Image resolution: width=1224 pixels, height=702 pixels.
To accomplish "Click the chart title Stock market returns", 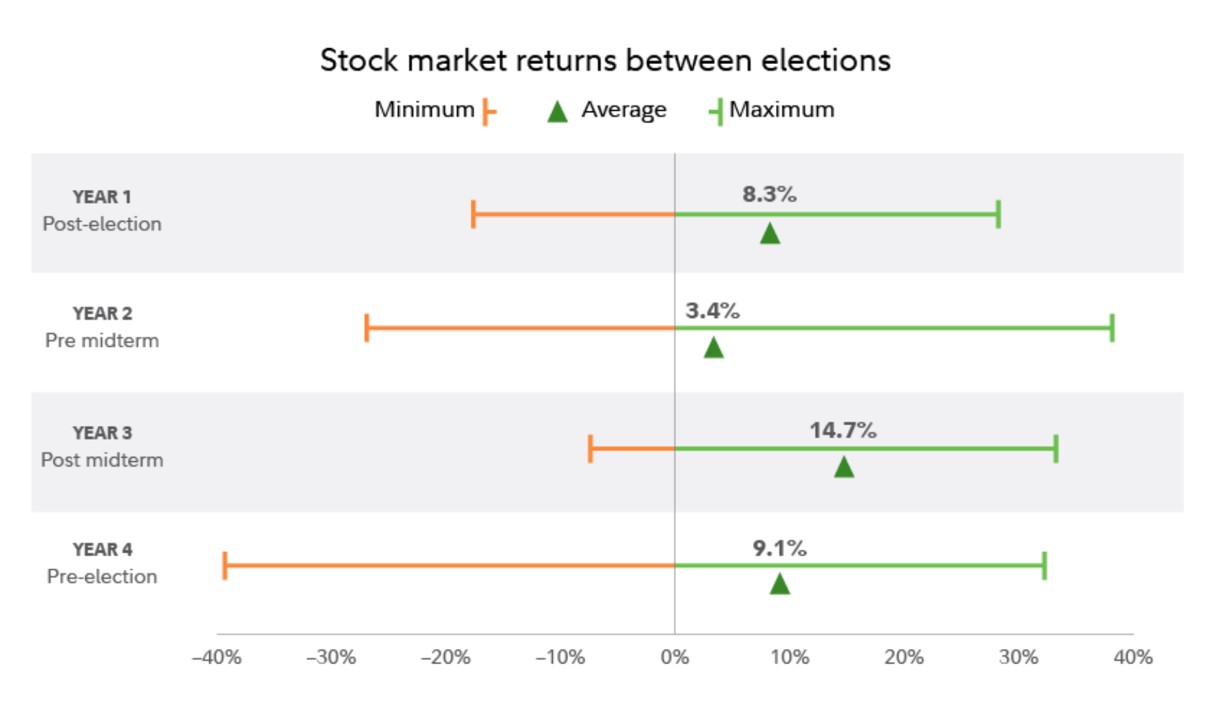I will click(605, 60).
